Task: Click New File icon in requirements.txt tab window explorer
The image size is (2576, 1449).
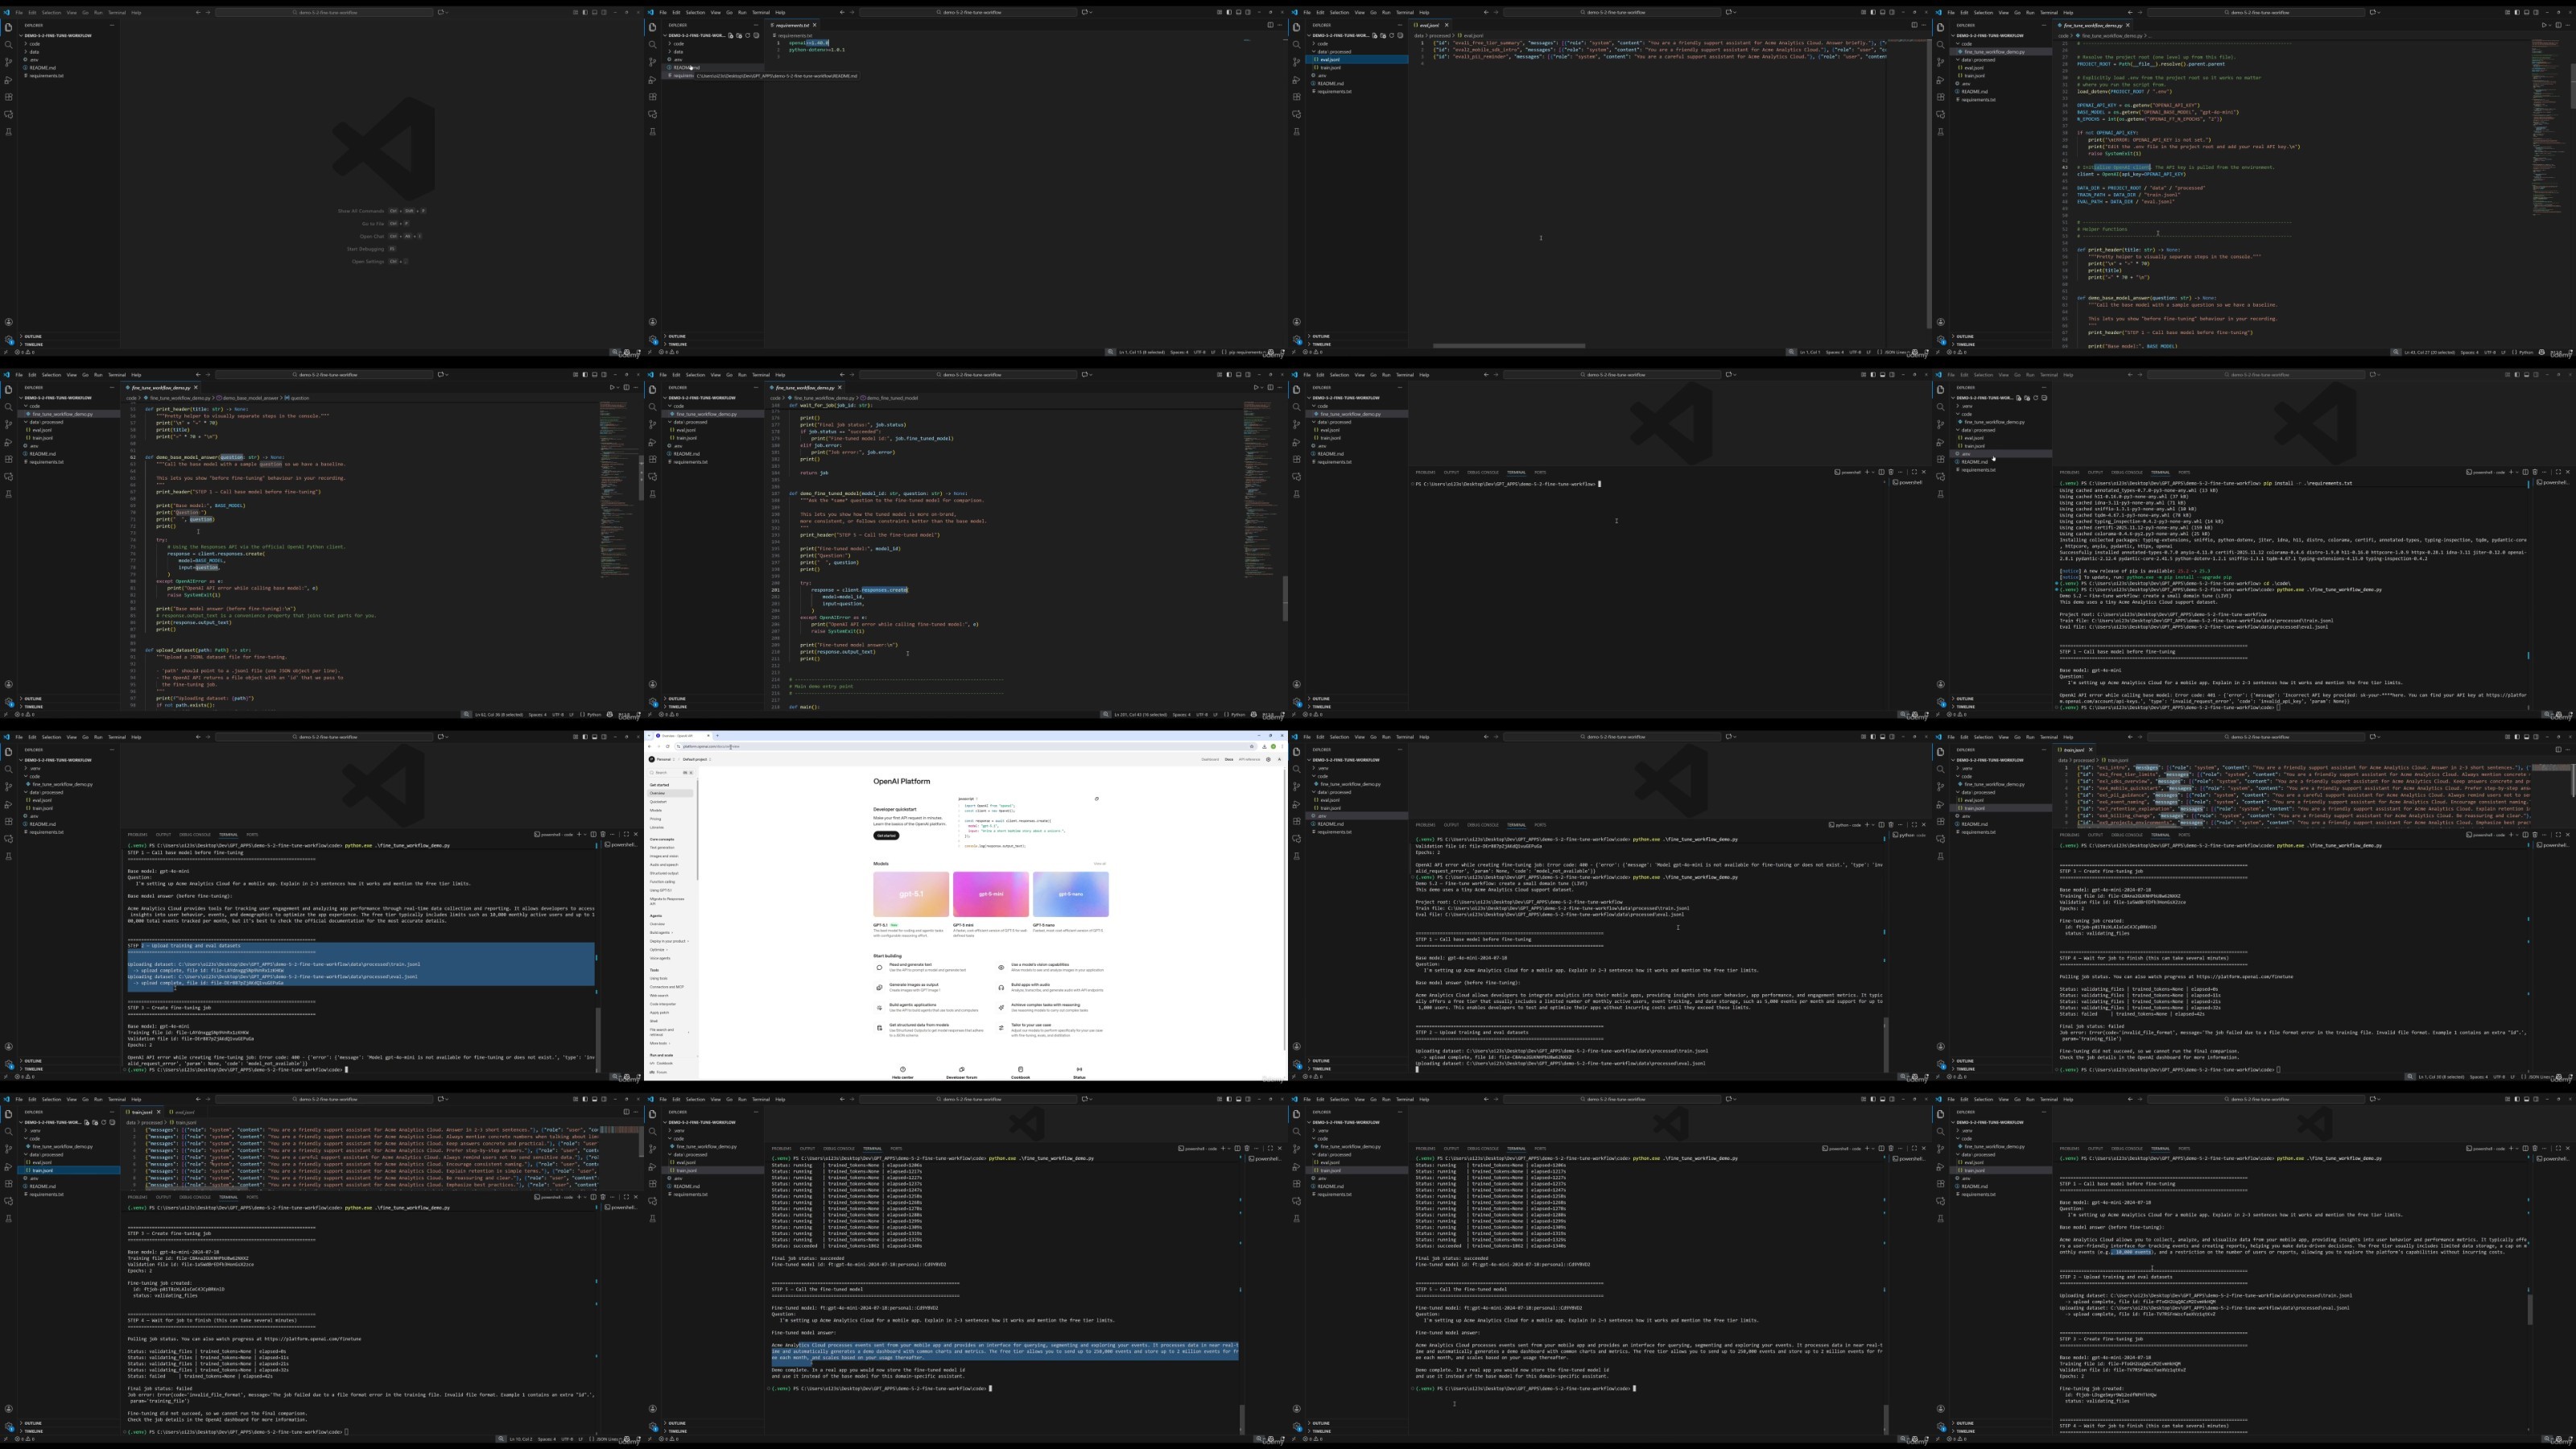Action: coord(731,35)
